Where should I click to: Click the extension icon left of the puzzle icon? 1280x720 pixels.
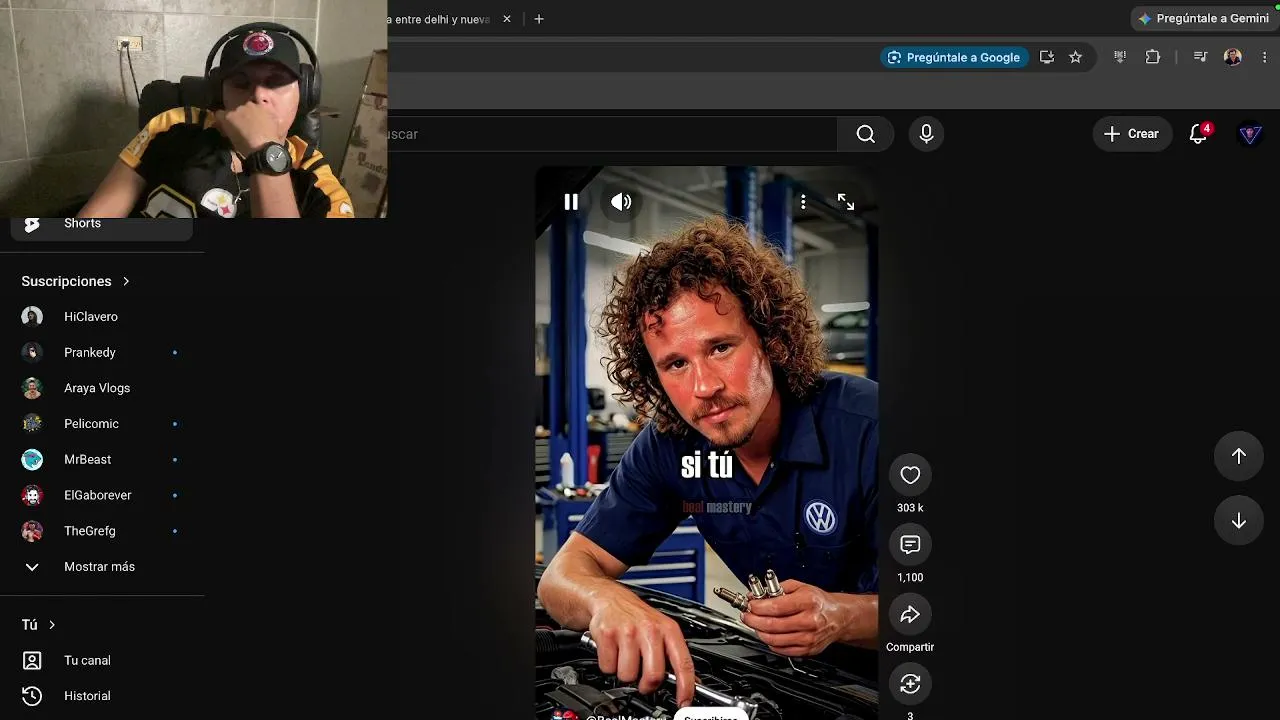pyautogui.click(x=1120, y=57)
